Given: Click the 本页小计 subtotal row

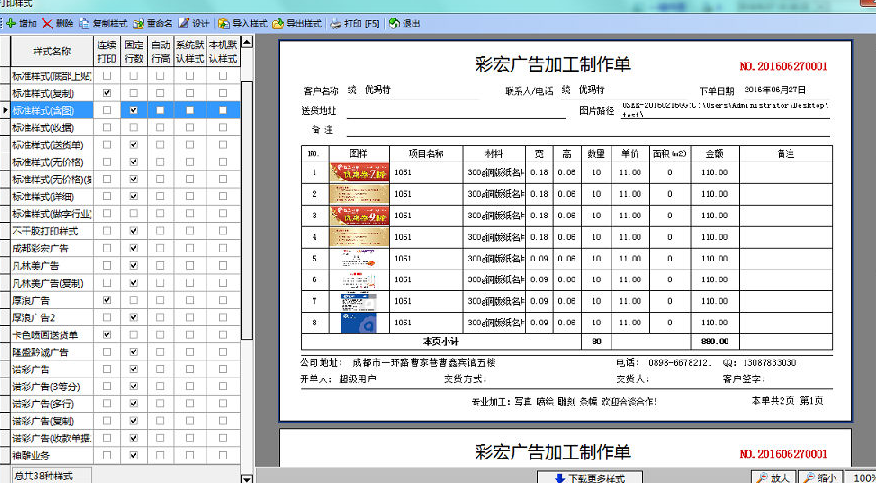Looking at the screenshot, I should point(566,342).
